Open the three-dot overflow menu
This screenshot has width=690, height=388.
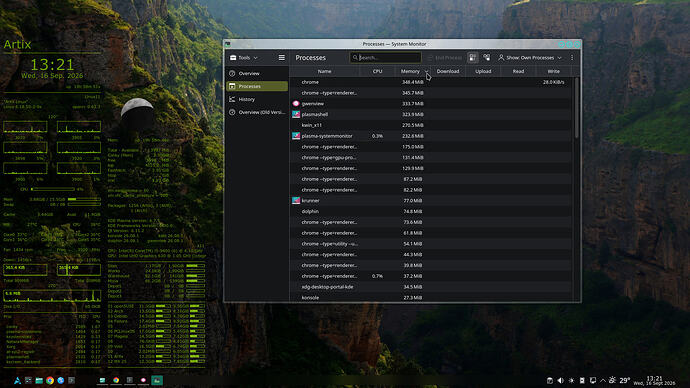pyautogui.click(x=572, y=58)
